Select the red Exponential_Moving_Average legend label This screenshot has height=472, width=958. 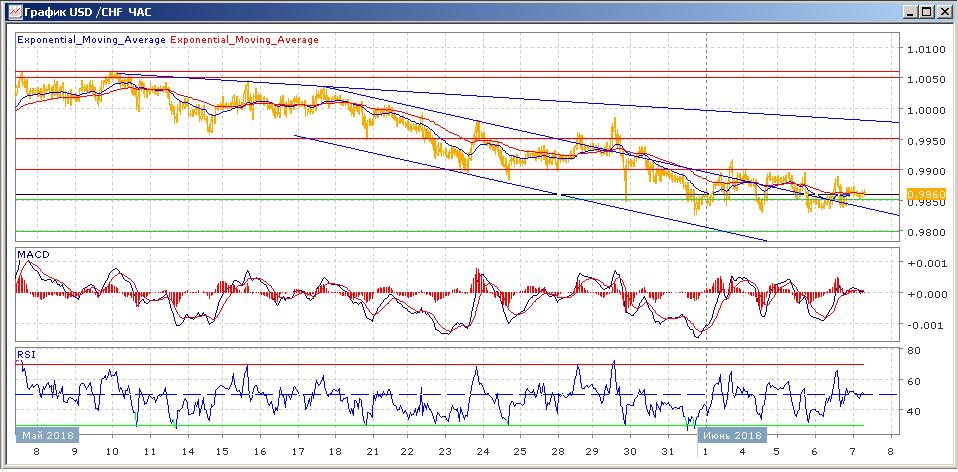tap(245, 40)
